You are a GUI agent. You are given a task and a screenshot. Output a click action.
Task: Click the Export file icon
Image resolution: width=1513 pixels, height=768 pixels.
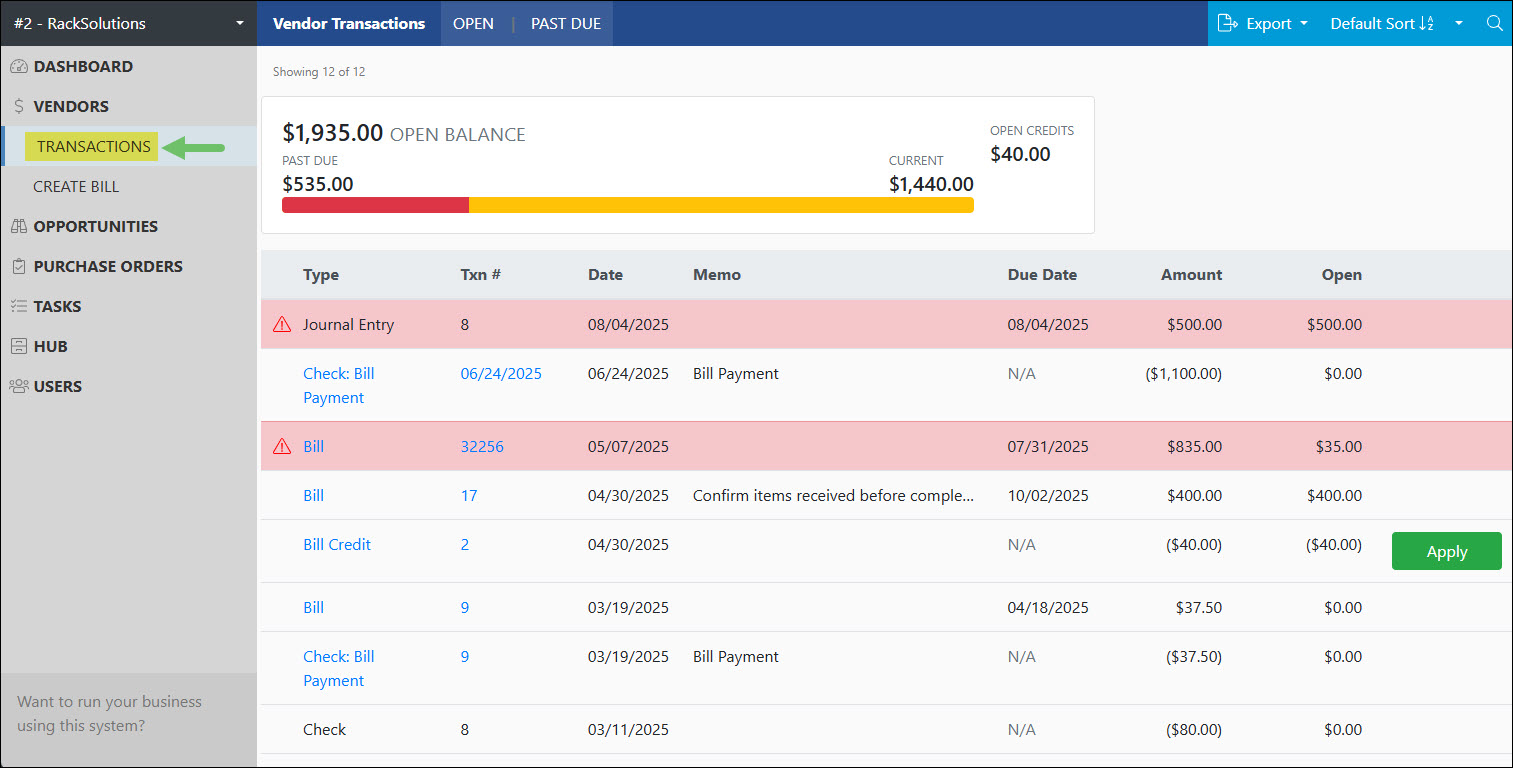point(1228,23)
